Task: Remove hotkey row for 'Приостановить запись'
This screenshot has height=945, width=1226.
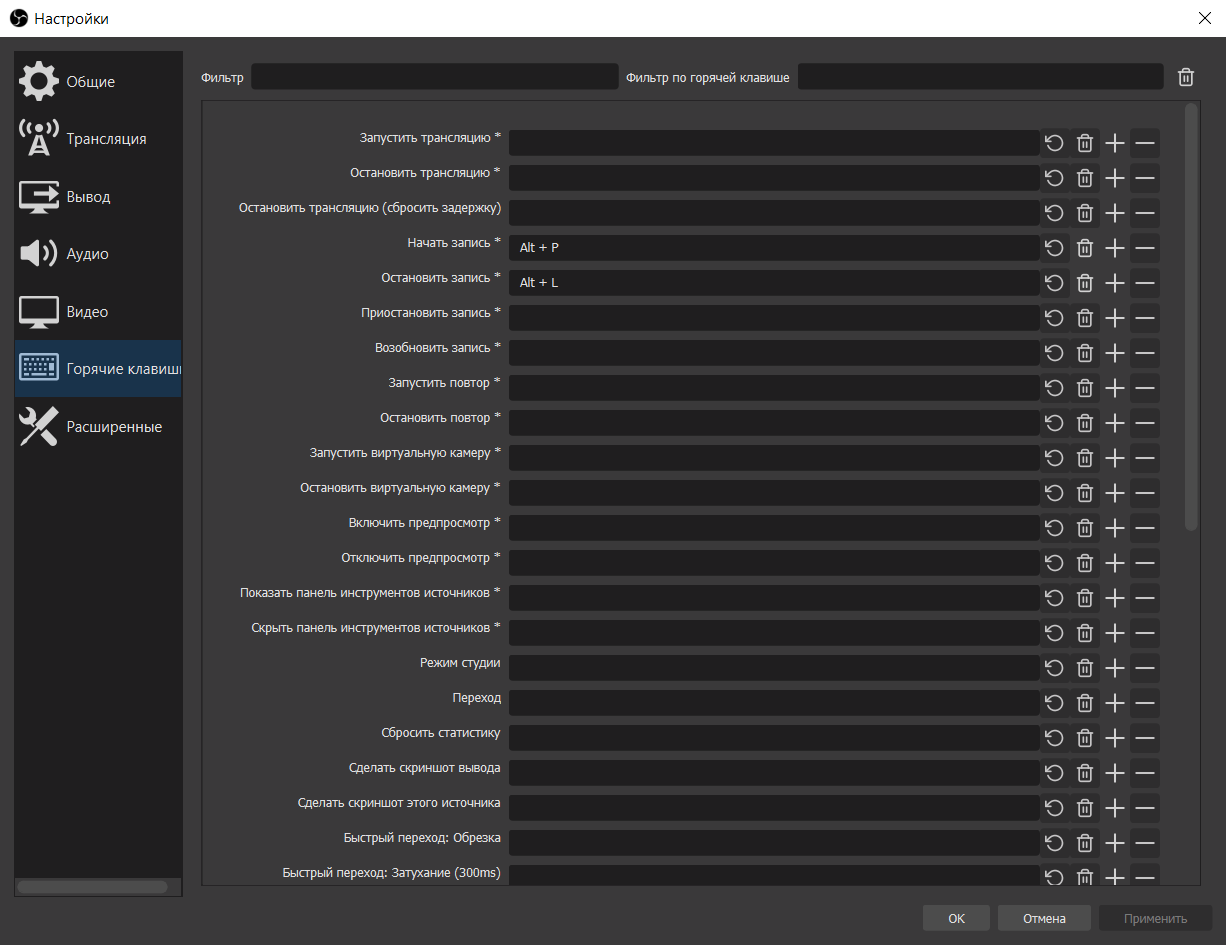Action: coord(1145,318)
